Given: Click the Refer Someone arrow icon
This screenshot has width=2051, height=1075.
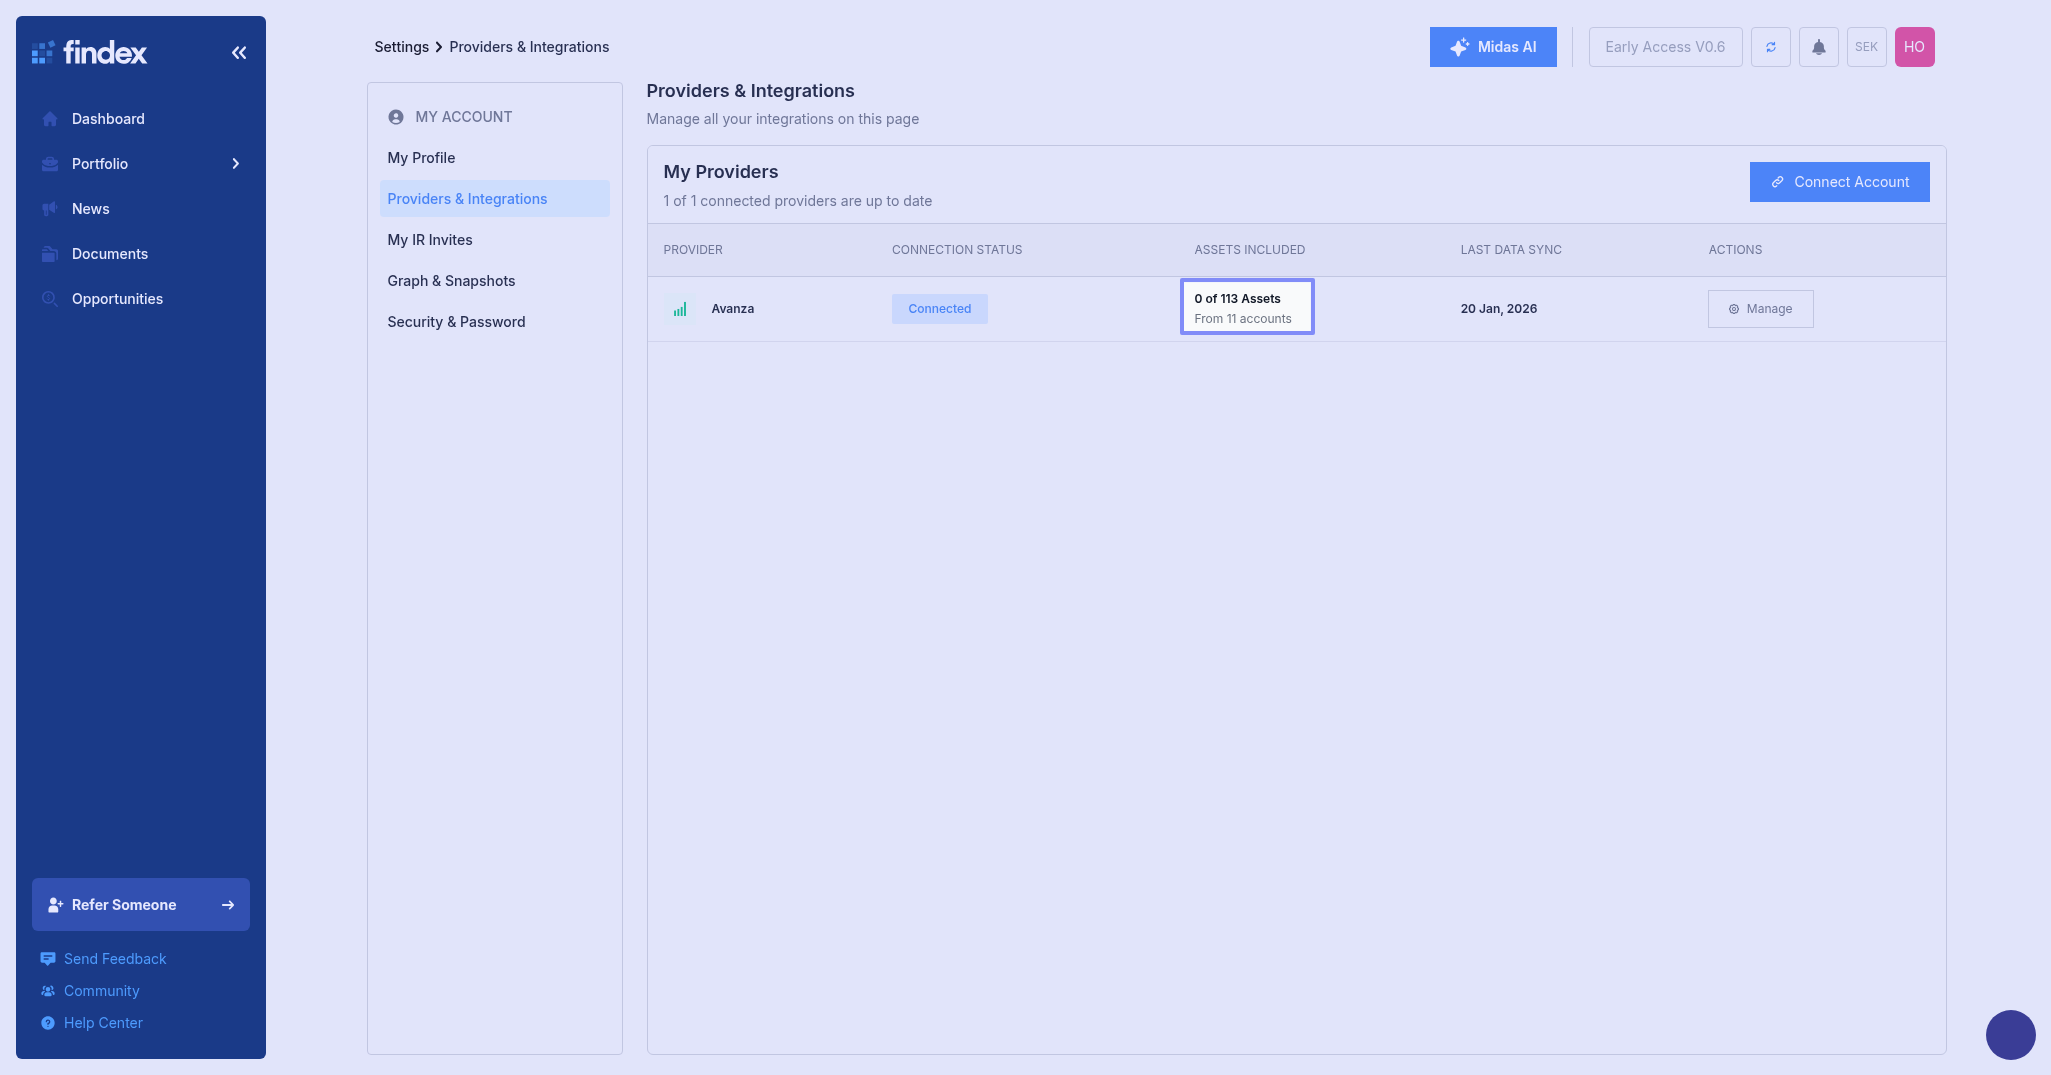Looking at the screenshot, I should tap(228, 905).
